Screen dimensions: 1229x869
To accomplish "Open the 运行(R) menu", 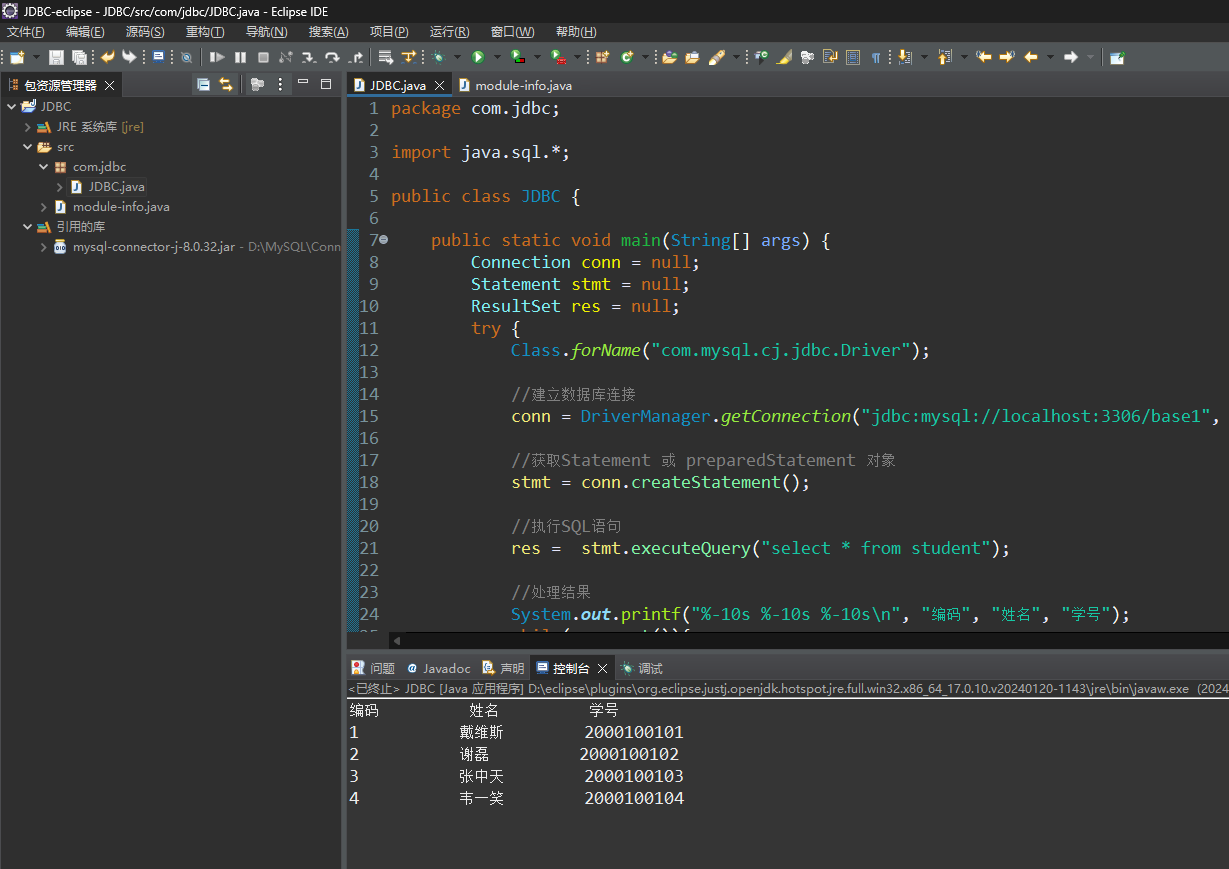I will click(x=449, y=32).
